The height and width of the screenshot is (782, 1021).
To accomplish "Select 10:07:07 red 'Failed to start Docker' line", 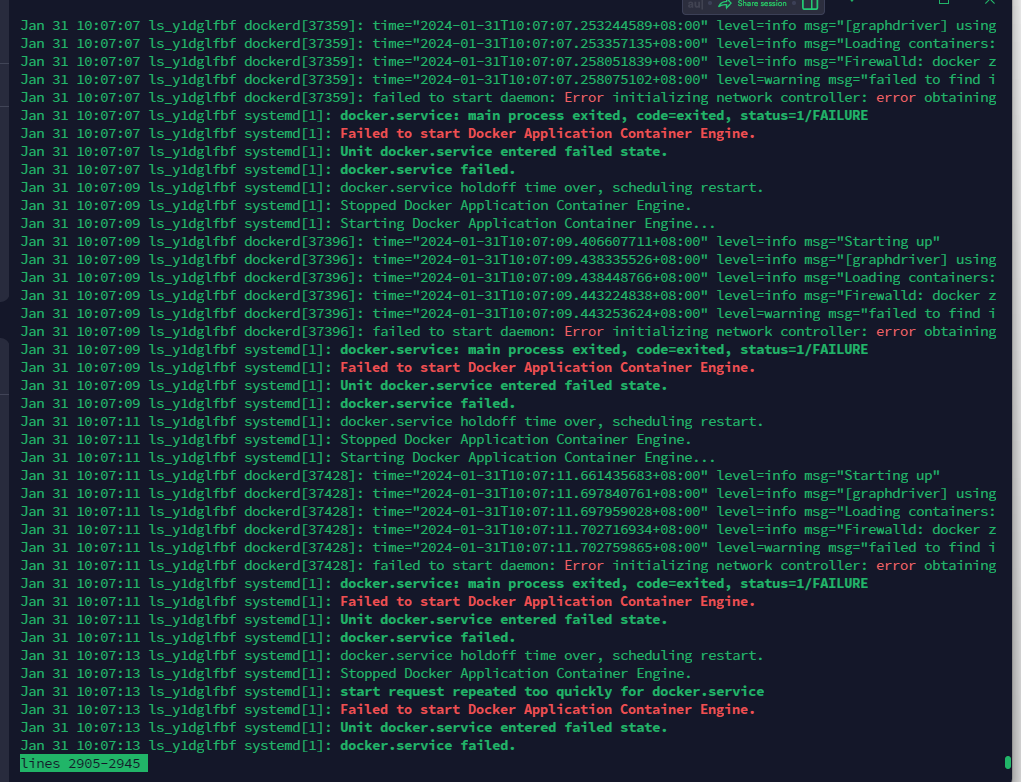I will pyautogui.click(x=548, y=133).
